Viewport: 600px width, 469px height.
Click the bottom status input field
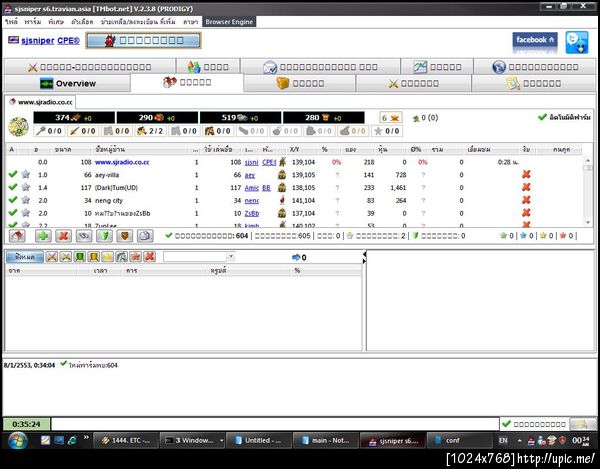pyautogui.click(x=275, y=424)
